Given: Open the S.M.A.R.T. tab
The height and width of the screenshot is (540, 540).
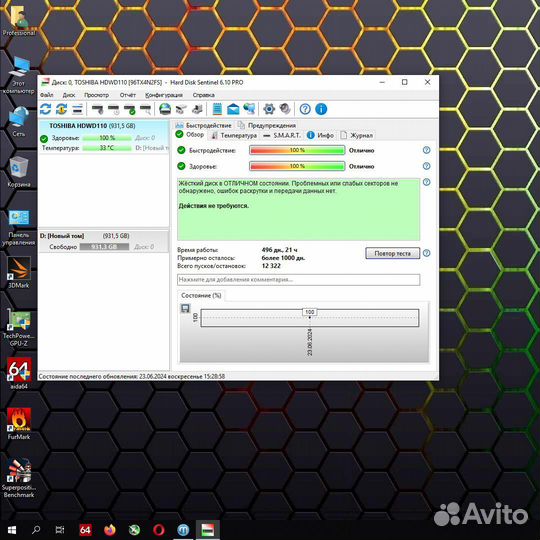Looking at the screenshot, I should click(282, 135).
